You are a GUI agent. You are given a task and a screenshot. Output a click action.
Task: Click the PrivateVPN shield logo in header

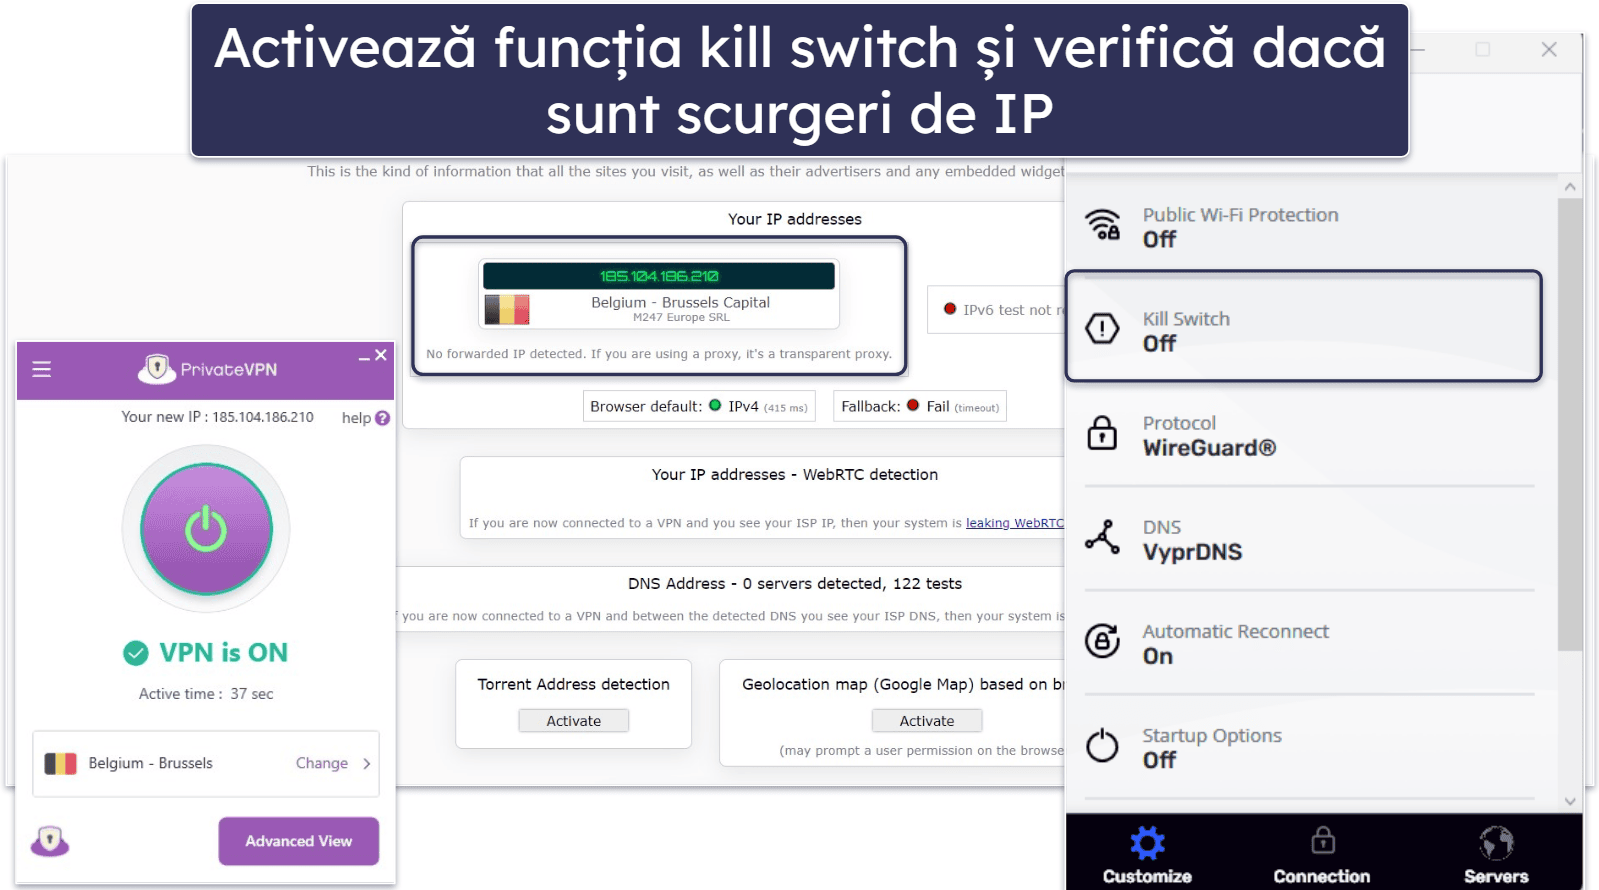[x=156, y=369]
